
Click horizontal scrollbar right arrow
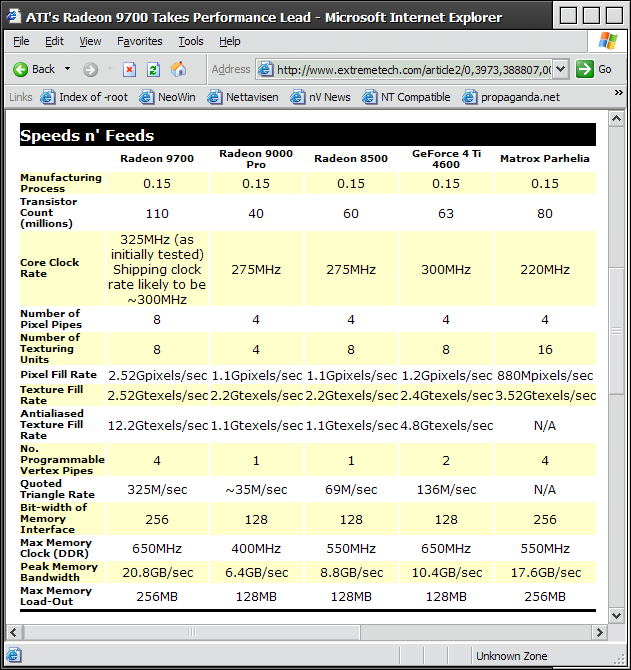599,632
